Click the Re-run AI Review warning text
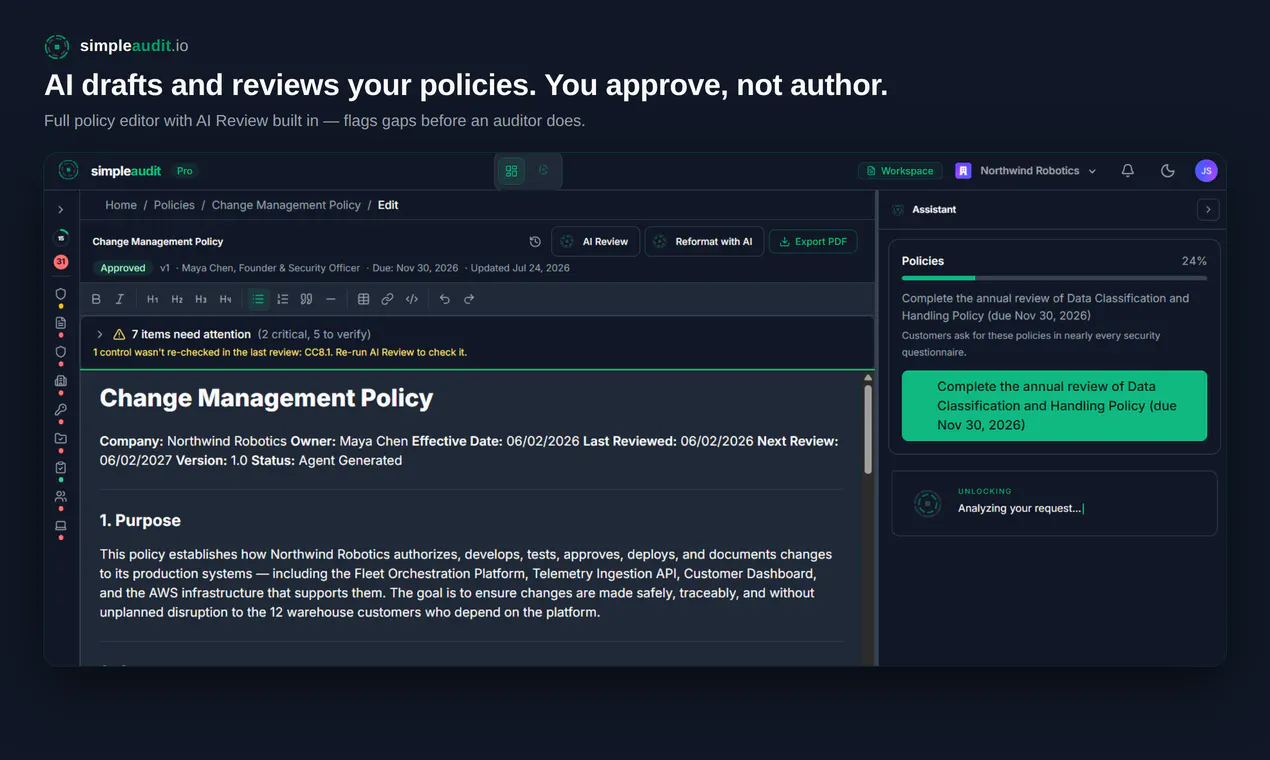The image size is (1270, 760). pyautogui.click(x=280, y=352)
